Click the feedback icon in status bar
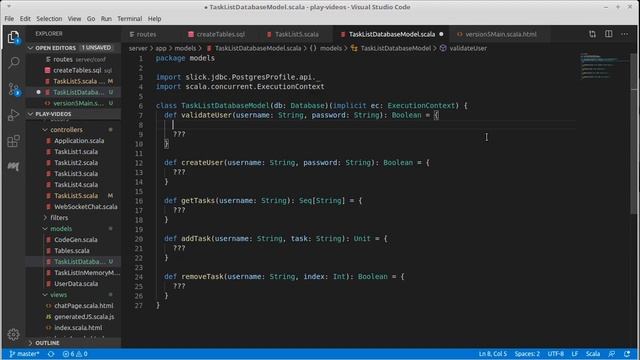This screenshot has width=640, height=360. (611, 354)
